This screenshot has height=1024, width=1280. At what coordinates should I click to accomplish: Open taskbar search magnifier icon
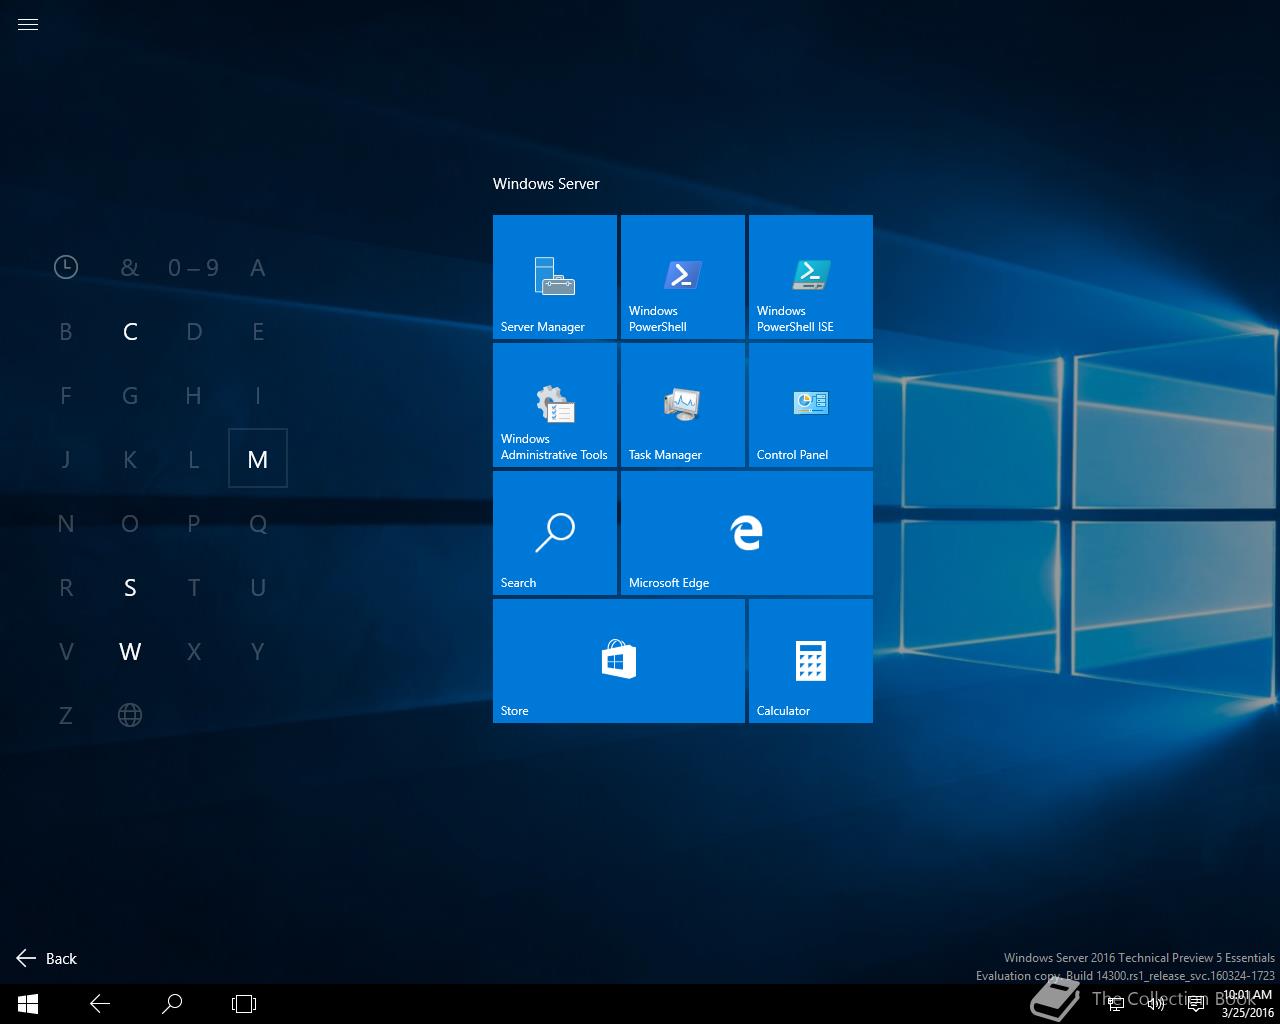pyautogui.click(x=172, y=1004)
